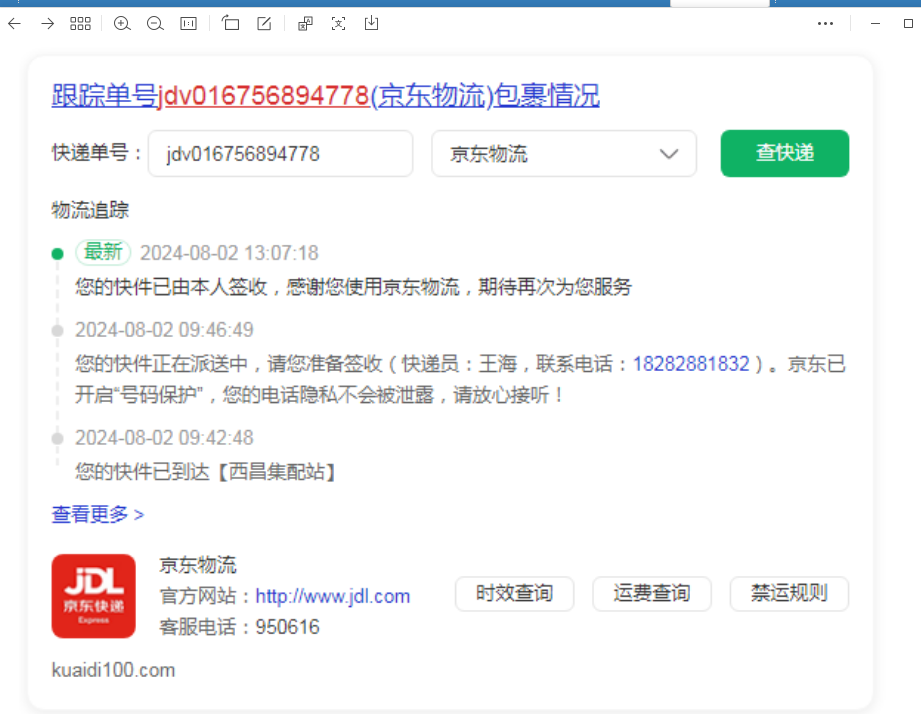Open more options three-dot menu
Screen dimensions: 921x714
[x=825, y=23]
